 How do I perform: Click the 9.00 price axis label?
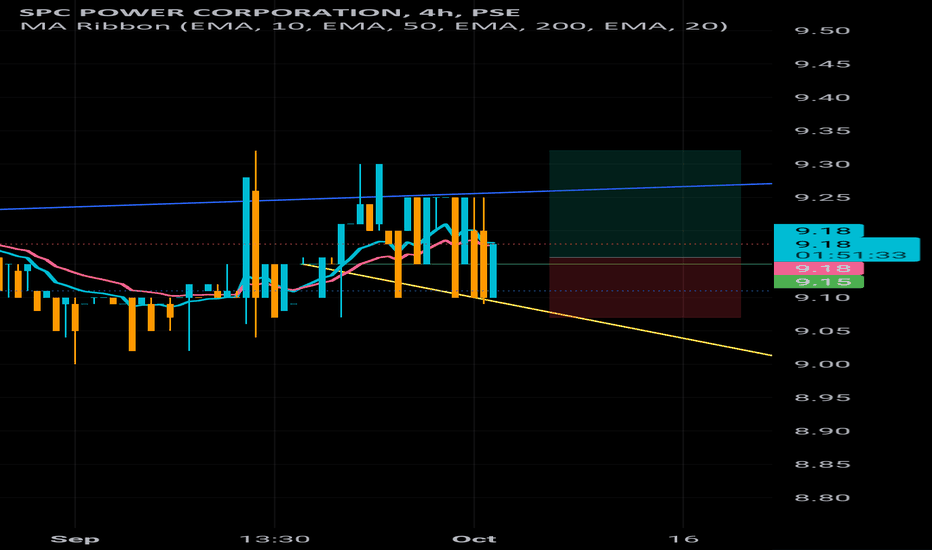(822, 364)
